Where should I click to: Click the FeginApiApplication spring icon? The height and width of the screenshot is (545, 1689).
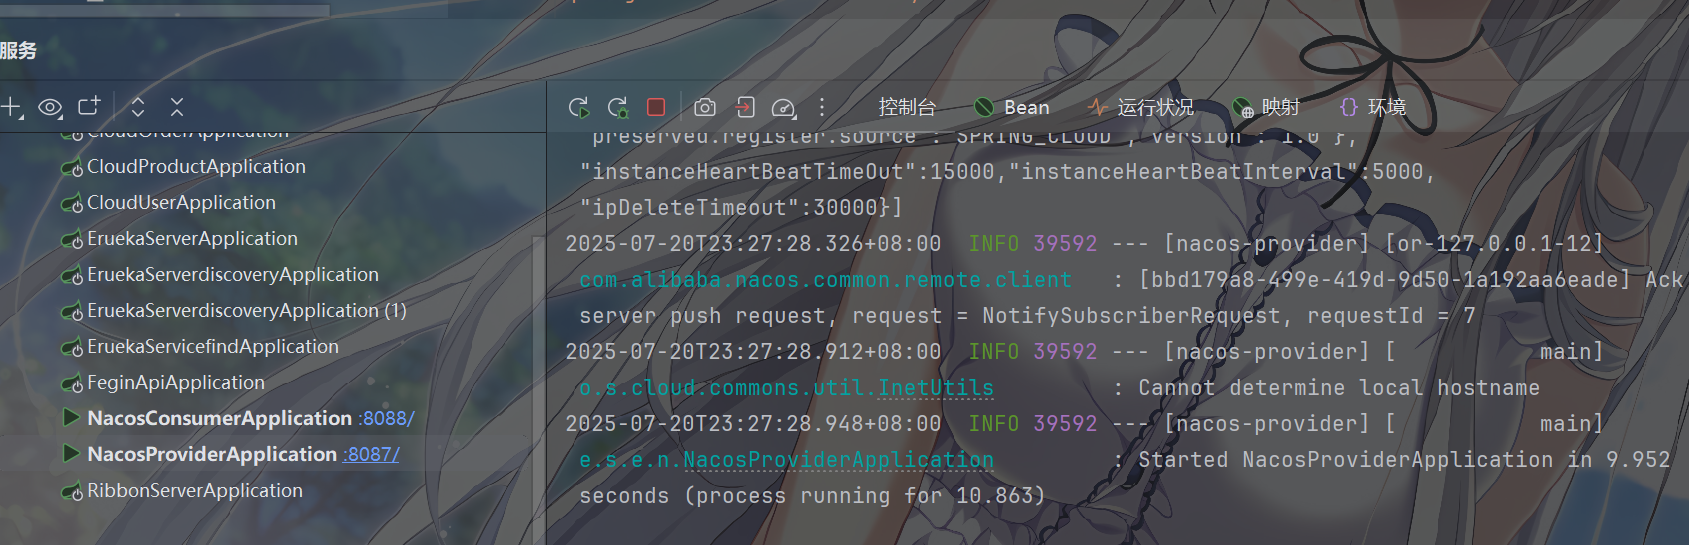[72, 384]
